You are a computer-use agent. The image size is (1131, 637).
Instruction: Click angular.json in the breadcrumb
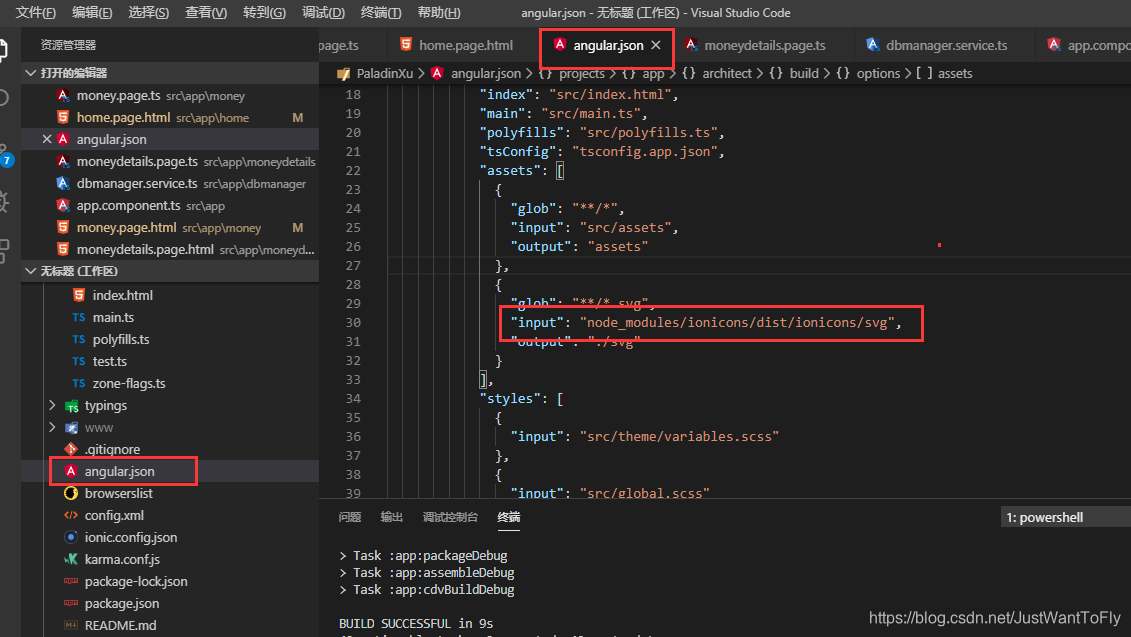485,74
